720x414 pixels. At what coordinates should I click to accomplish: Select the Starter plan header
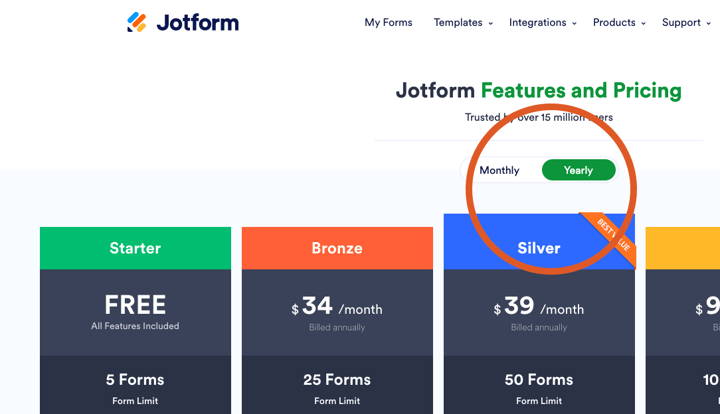(135, 248)
